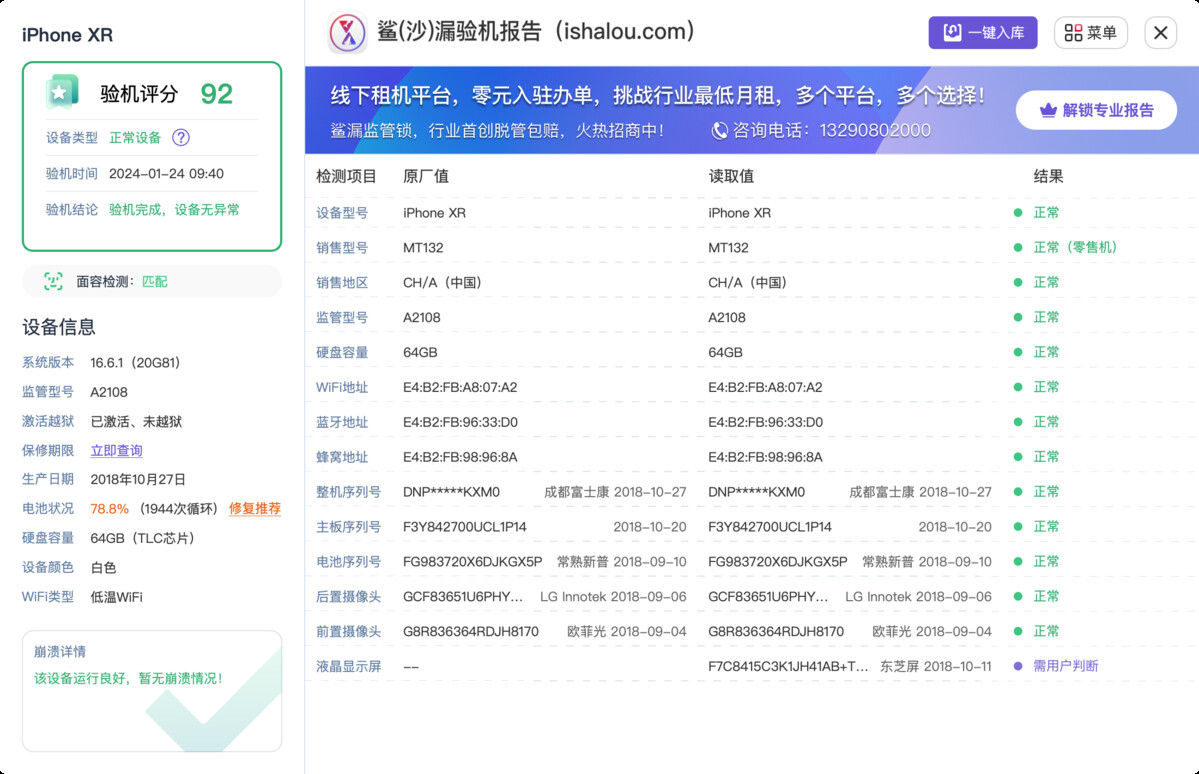Click the green status dot for 设备型号
Viewport: 1199px width, 774px height.
pyautogui.click(x=1018, y=213)
